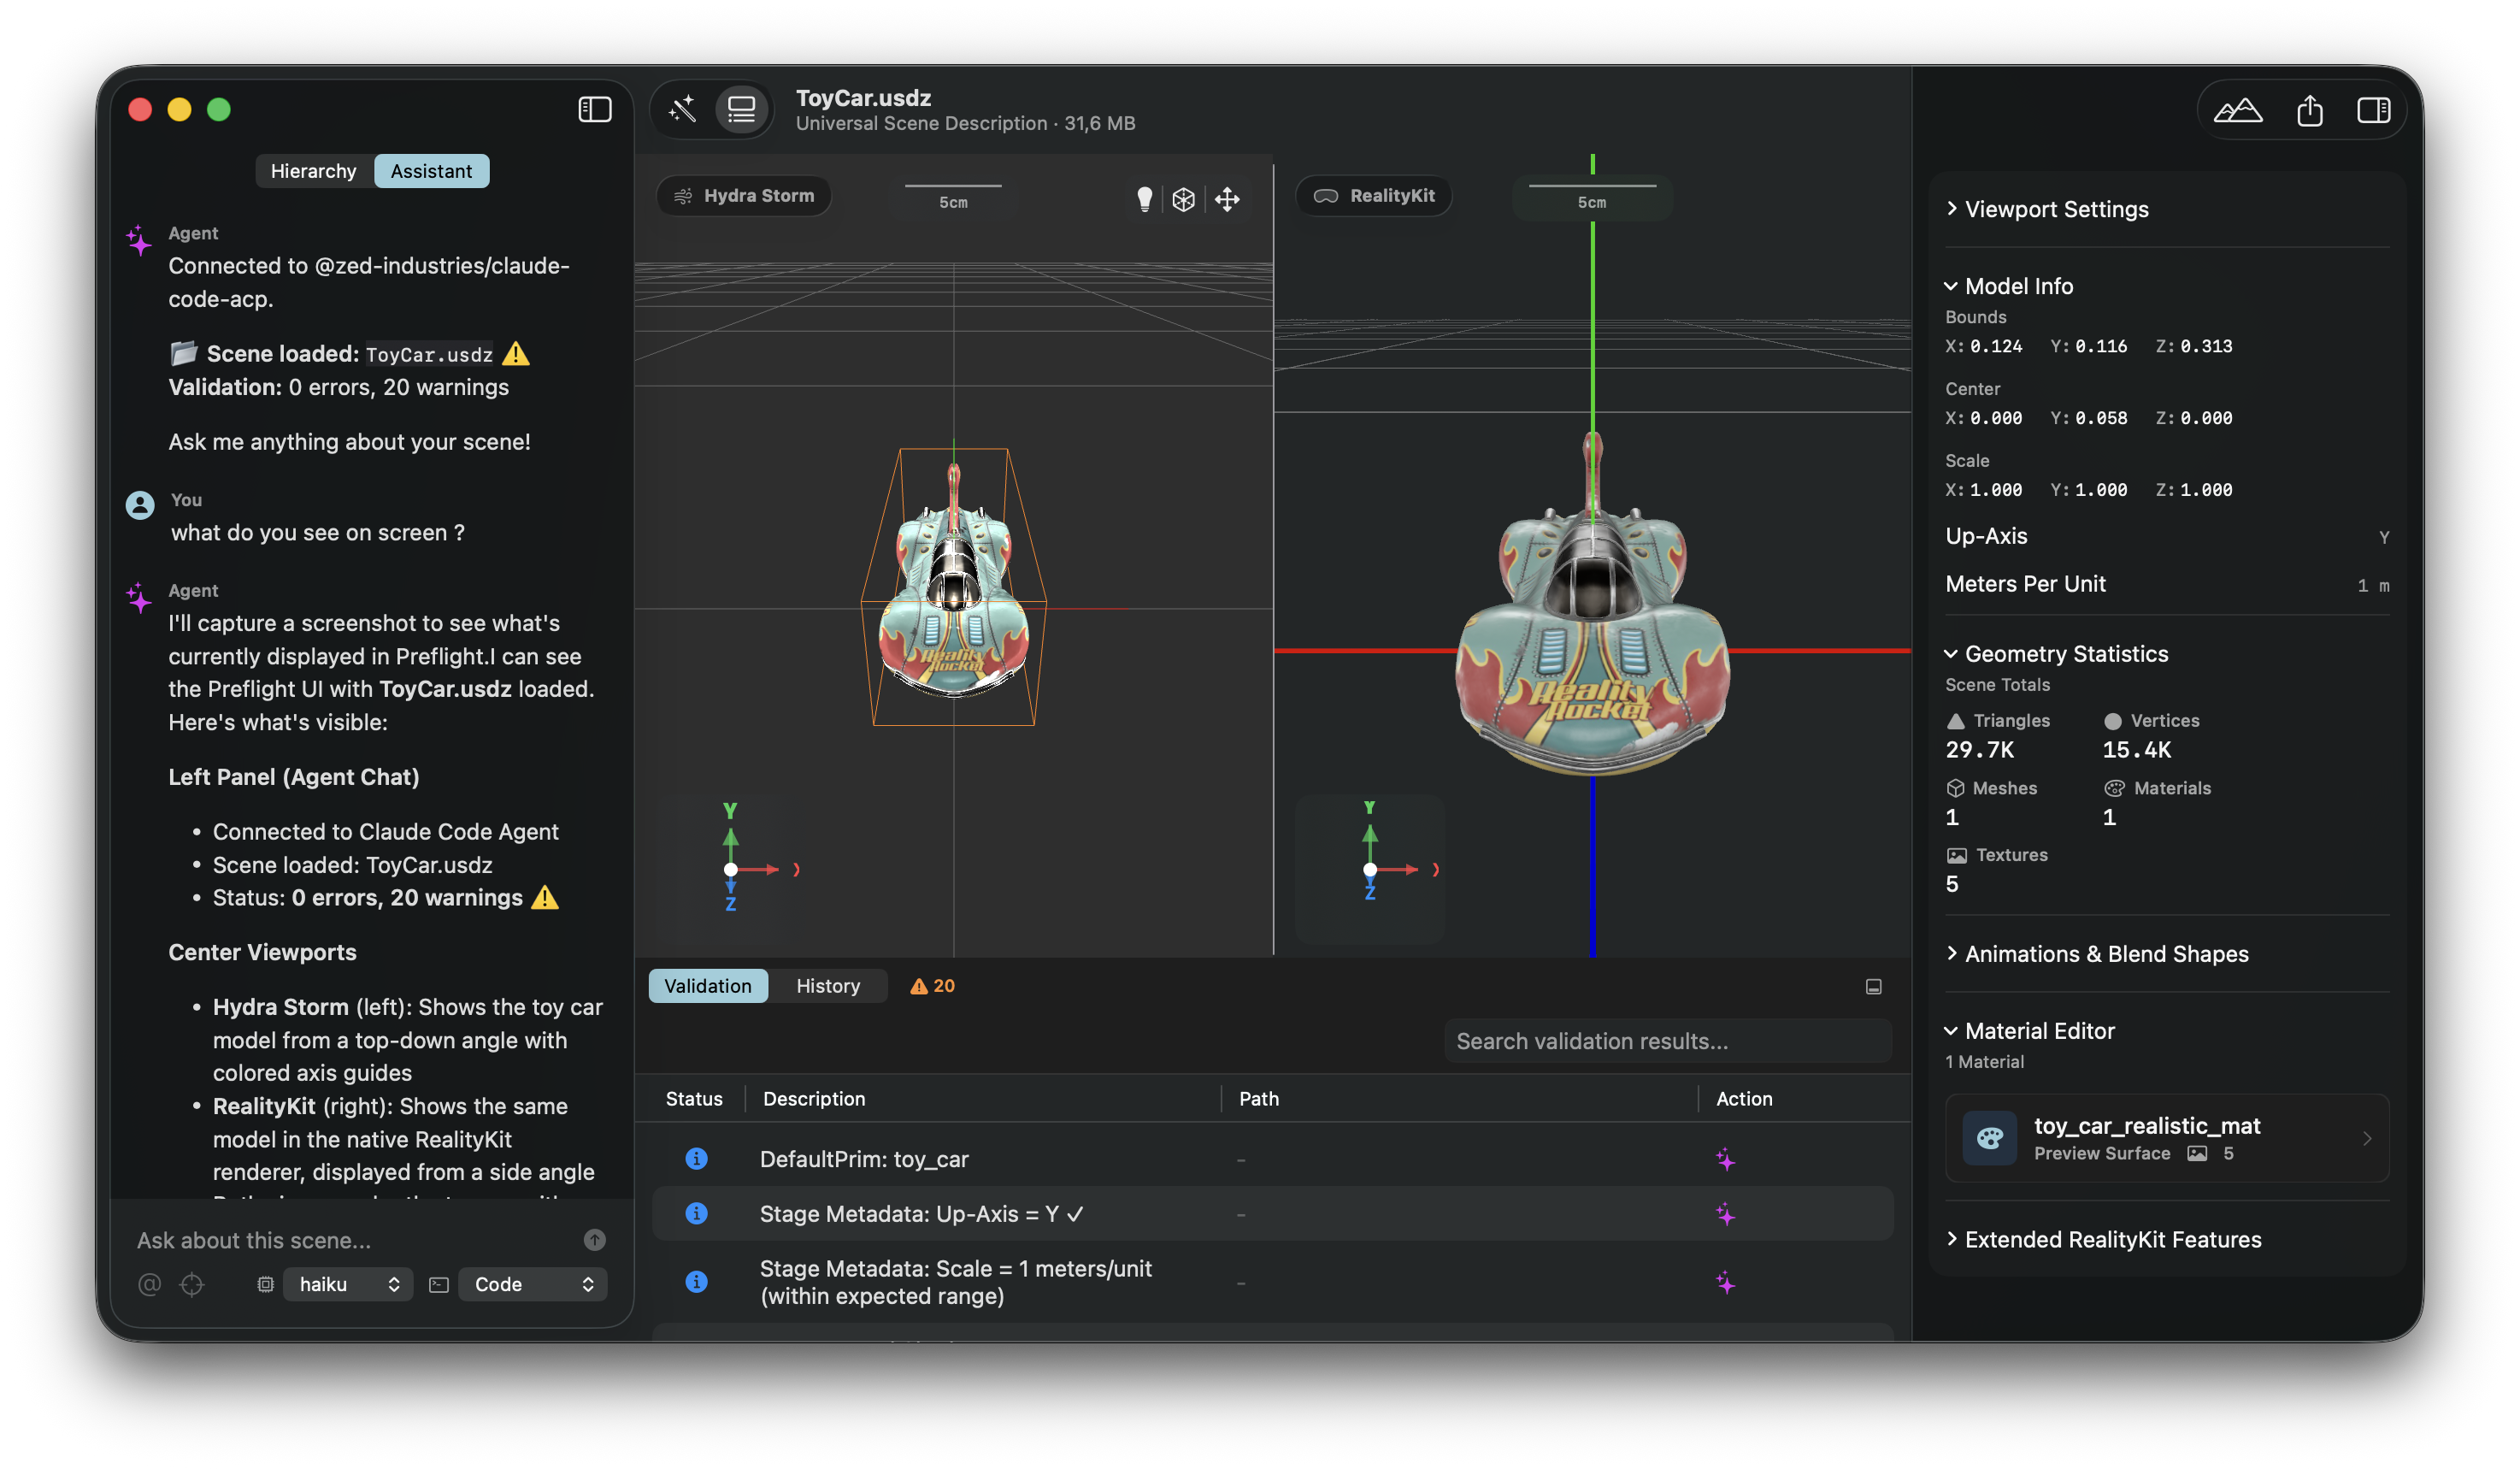The width and height of the screenshot is (2520, 1469).
Task: Click the @ mention icon in chat input
Action: click(x=149, y=1284)
